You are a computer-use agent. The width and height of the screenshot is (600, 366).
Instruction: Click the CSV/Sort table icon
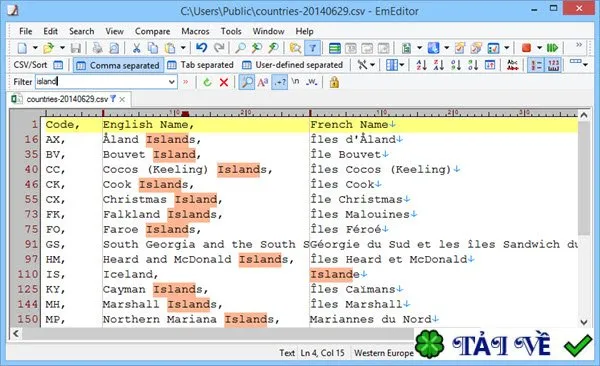click(x=58, y=65)
